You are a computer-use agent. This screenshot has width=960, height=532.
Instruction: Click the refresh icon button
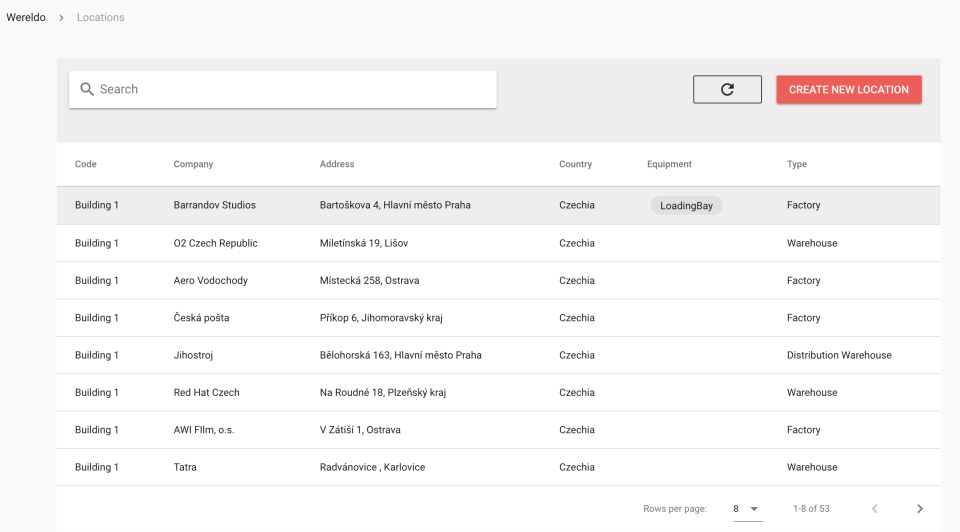point(727,89)
